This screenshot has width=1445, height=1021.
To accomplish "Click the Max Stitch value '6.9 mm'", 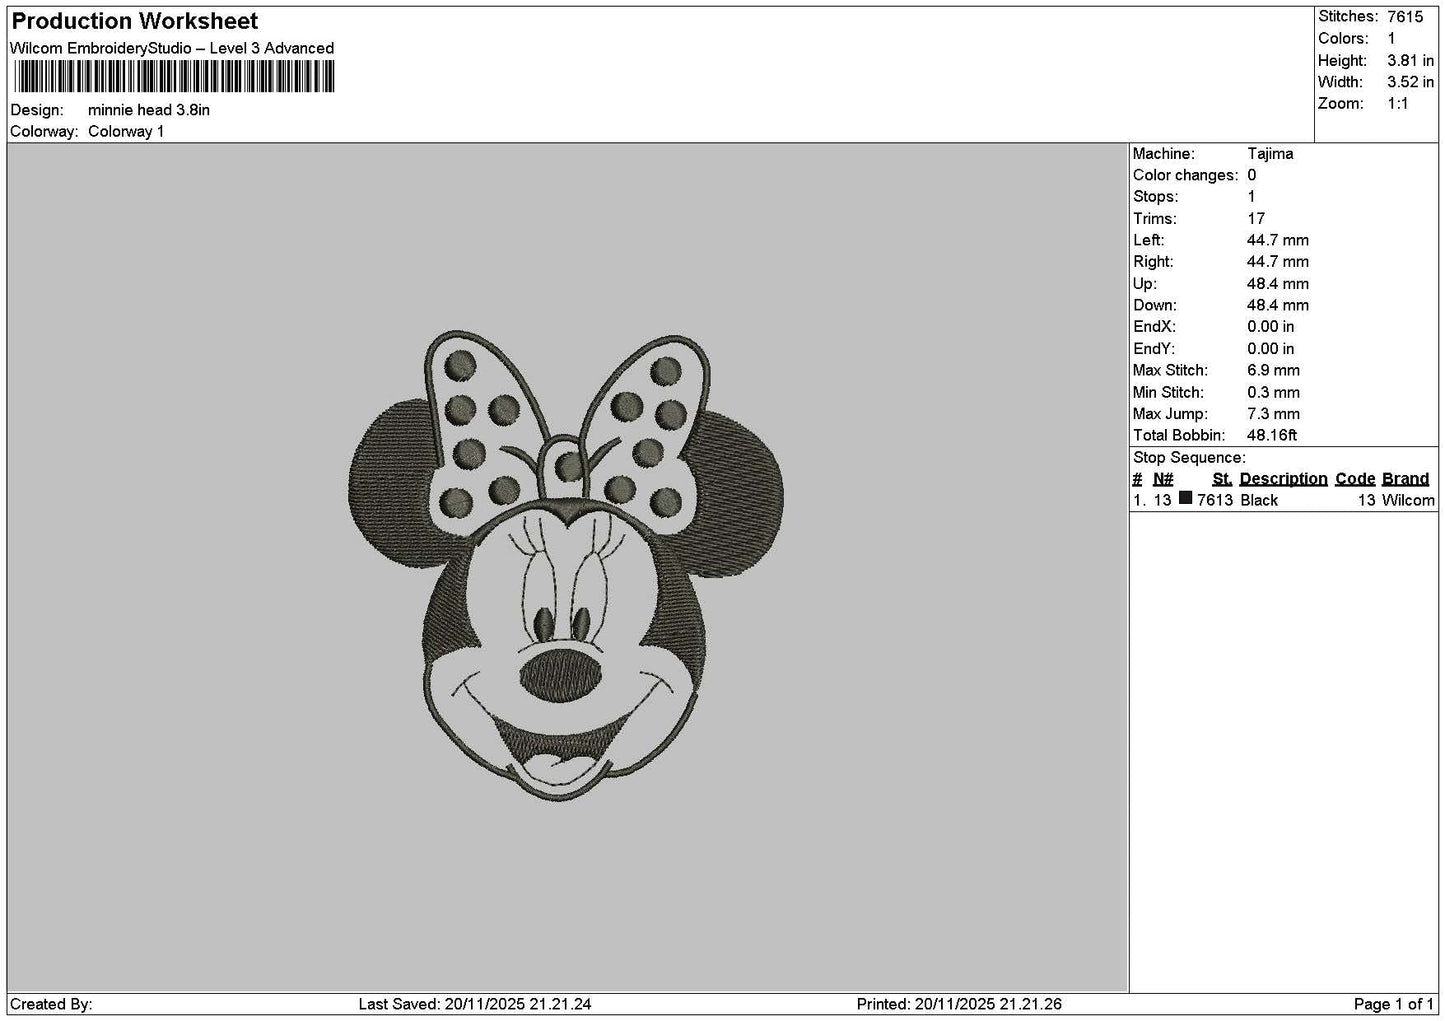I will click(1273, 370).
